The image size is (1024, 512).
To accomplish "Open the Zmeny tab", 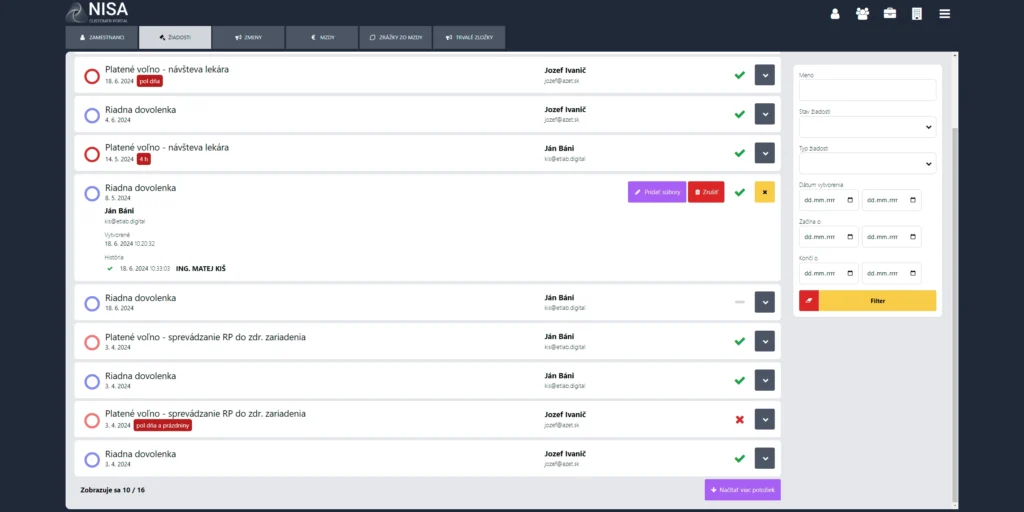I will pos(248,38).
